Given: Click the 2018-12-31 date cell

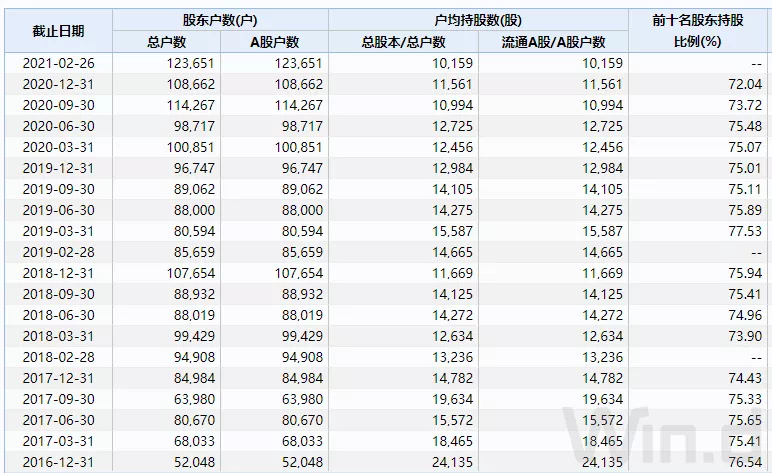Looking at the screenshot, I should click(x=58, y=273).
